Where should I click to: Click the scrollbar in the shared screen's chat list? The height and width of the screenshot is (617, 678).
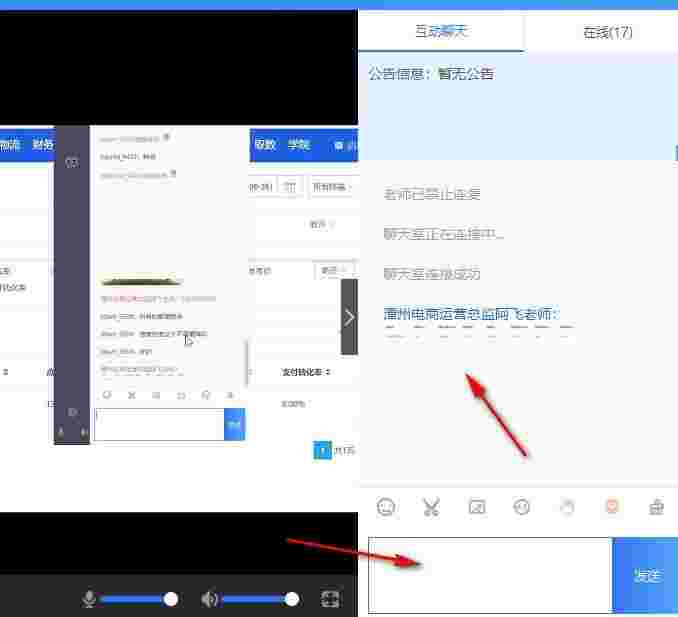247,364
